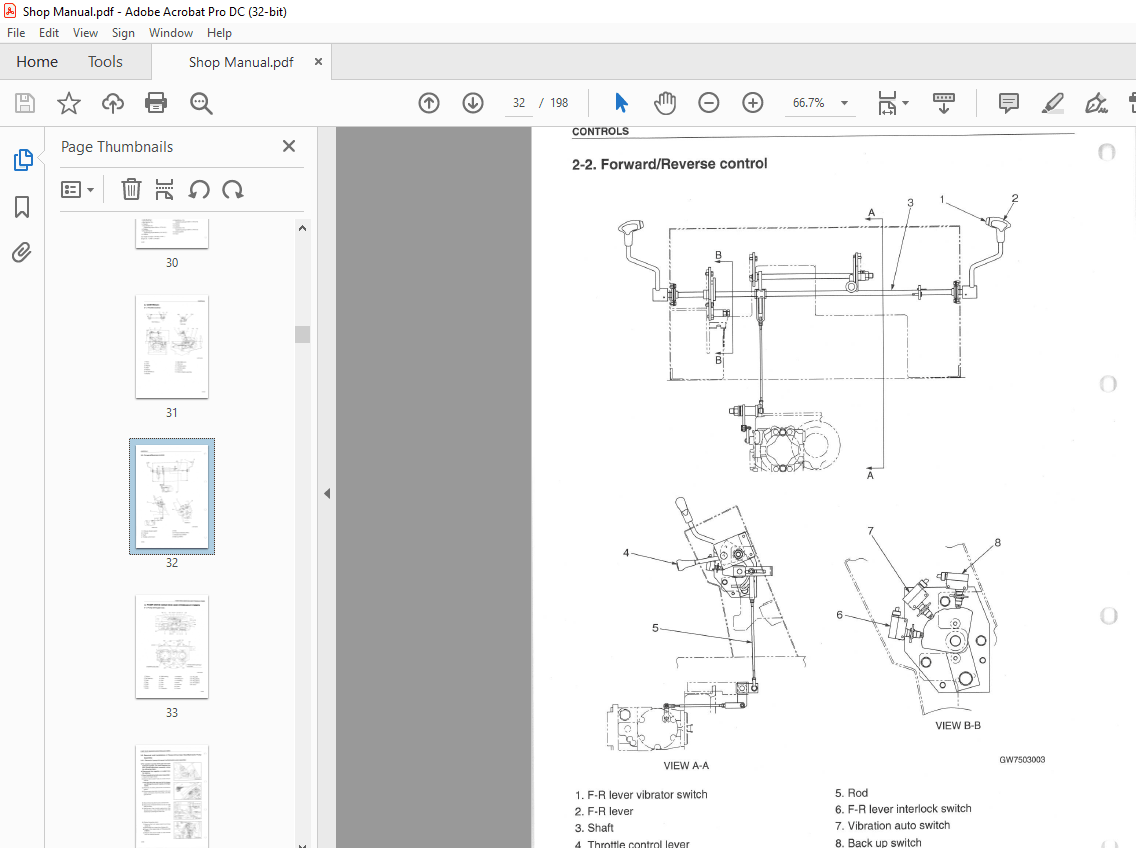1136x848 pixels.
Task: Switch to the Tools tab
Action: [x=105, y=61]
